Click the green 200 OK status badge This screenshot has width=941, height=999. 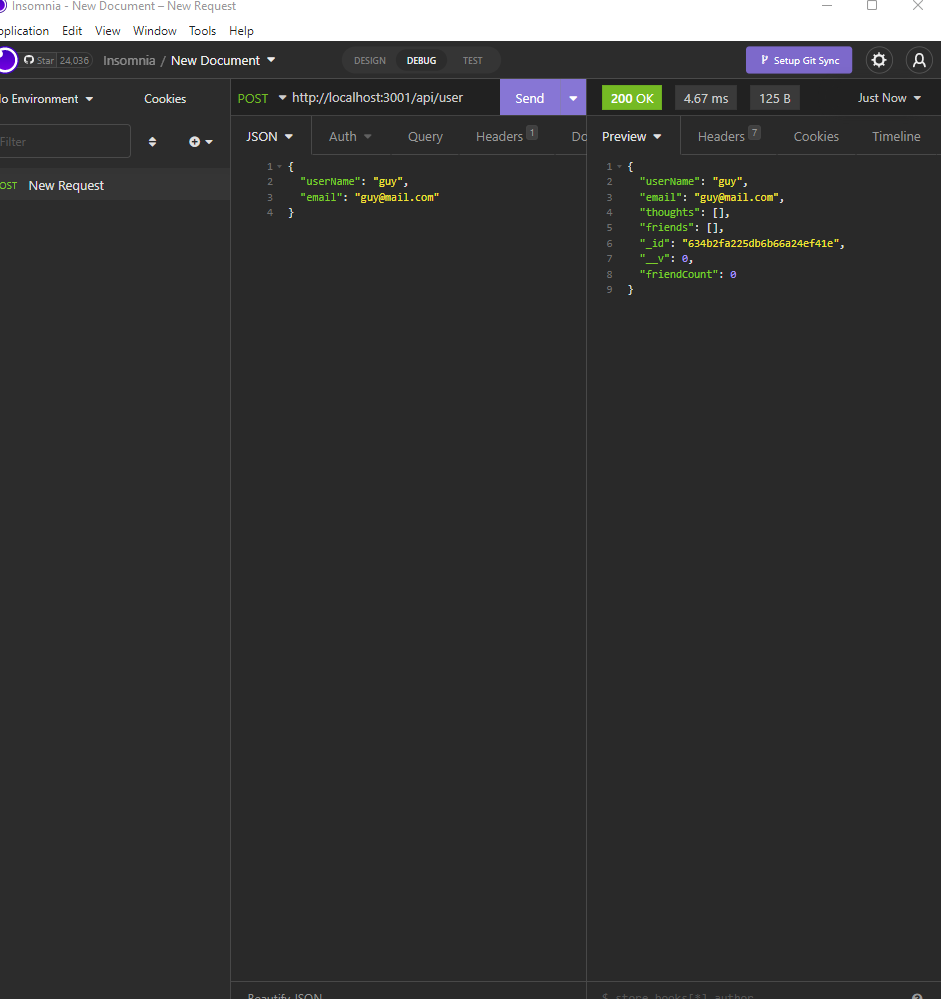[x=631, y=97]
